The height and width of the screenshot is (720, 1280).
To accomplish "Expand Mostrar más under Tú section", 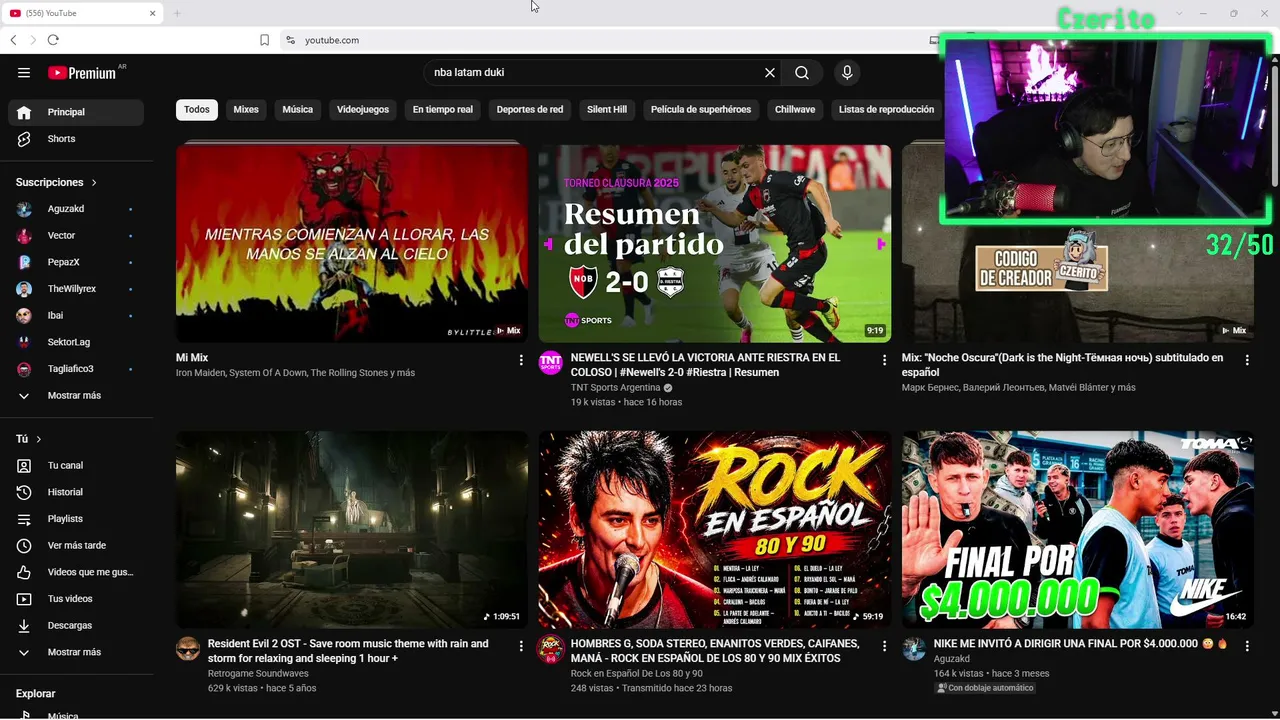I will point(76,652).
